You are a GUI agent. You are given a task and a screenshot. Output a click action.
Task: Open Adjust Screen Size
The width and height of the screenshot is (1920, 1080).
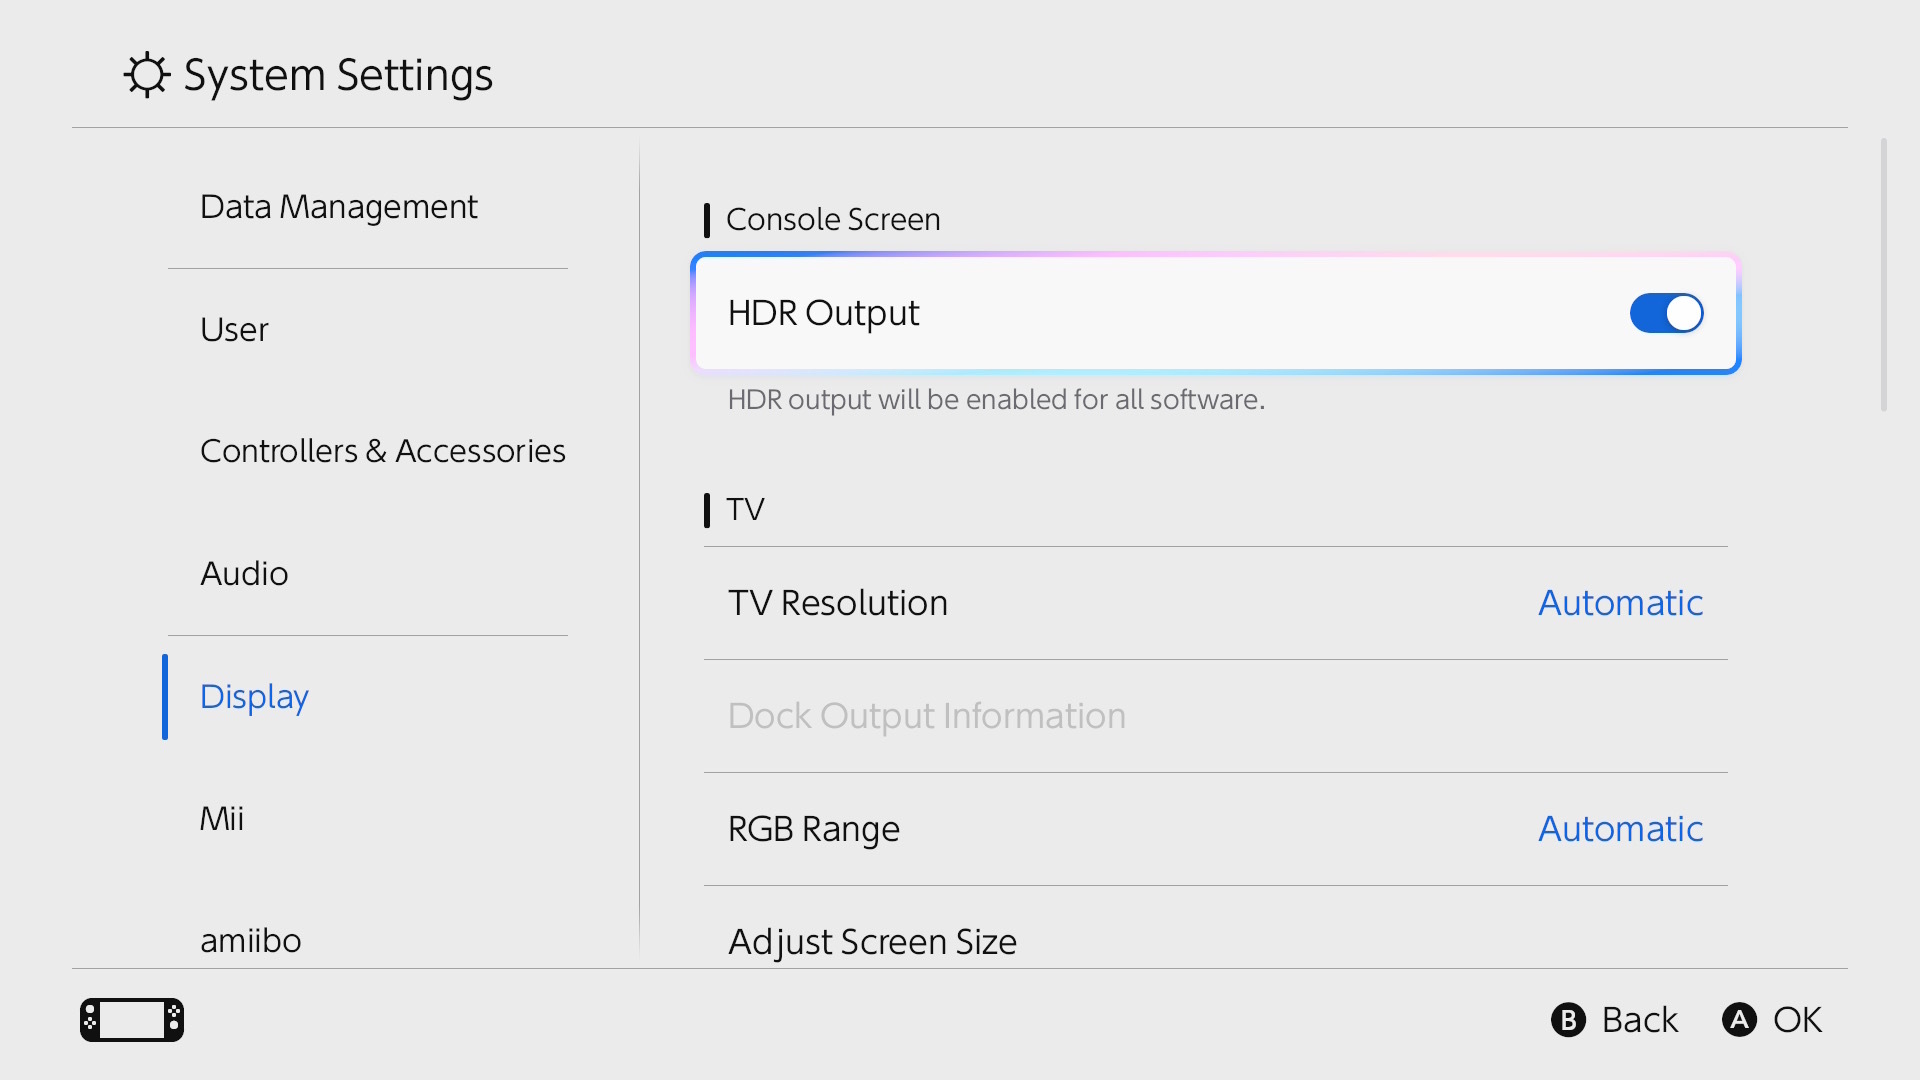click(x=872, y=942)
